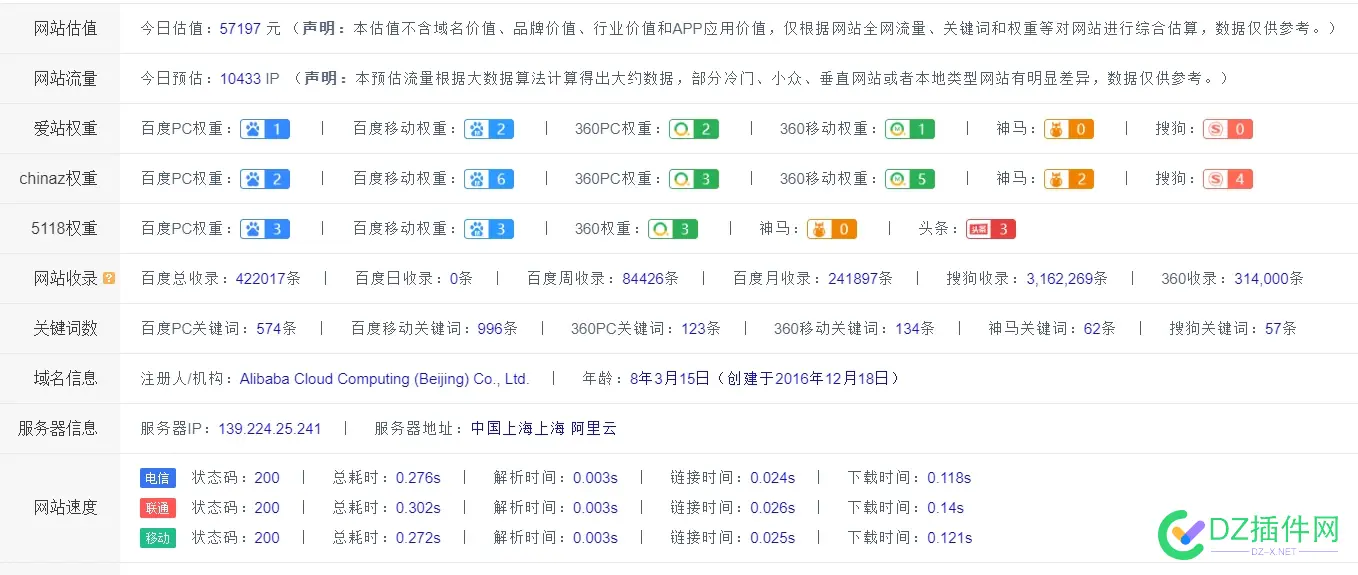Open 360PC keyword count 123

click(693, 328)
